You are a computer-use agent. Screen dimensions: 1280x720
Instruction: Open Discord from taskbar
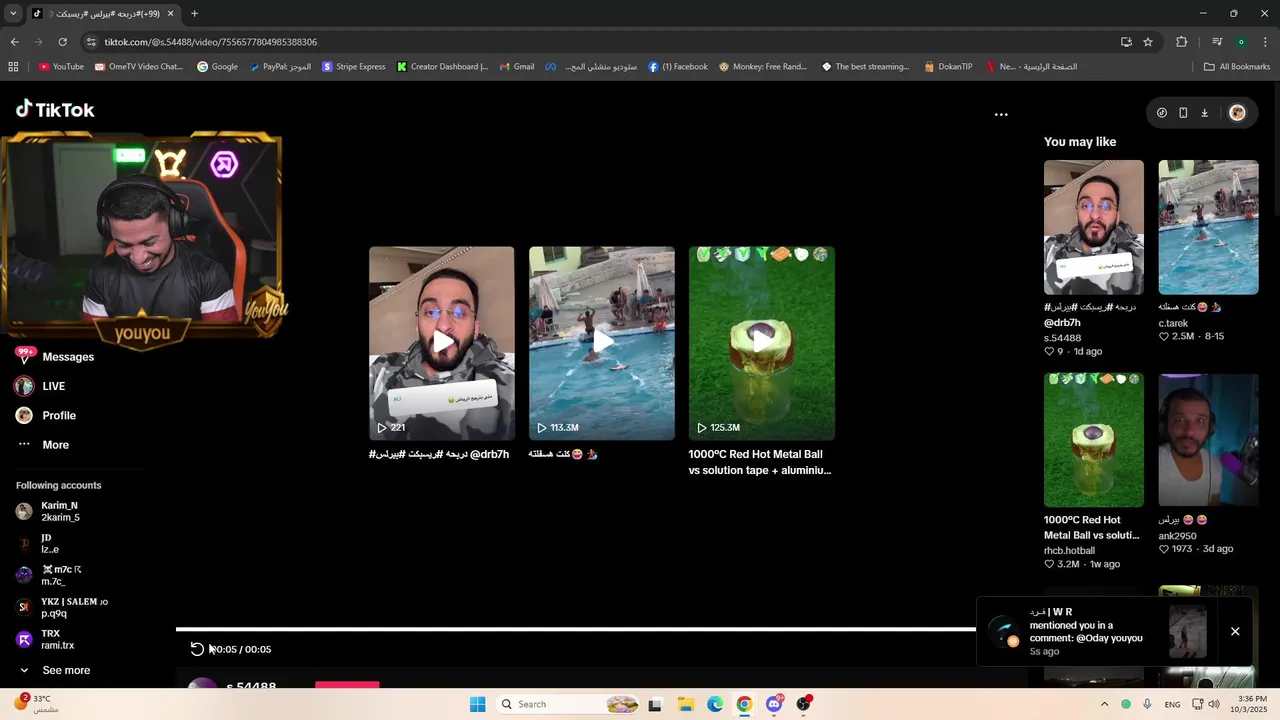coord(774,704)
